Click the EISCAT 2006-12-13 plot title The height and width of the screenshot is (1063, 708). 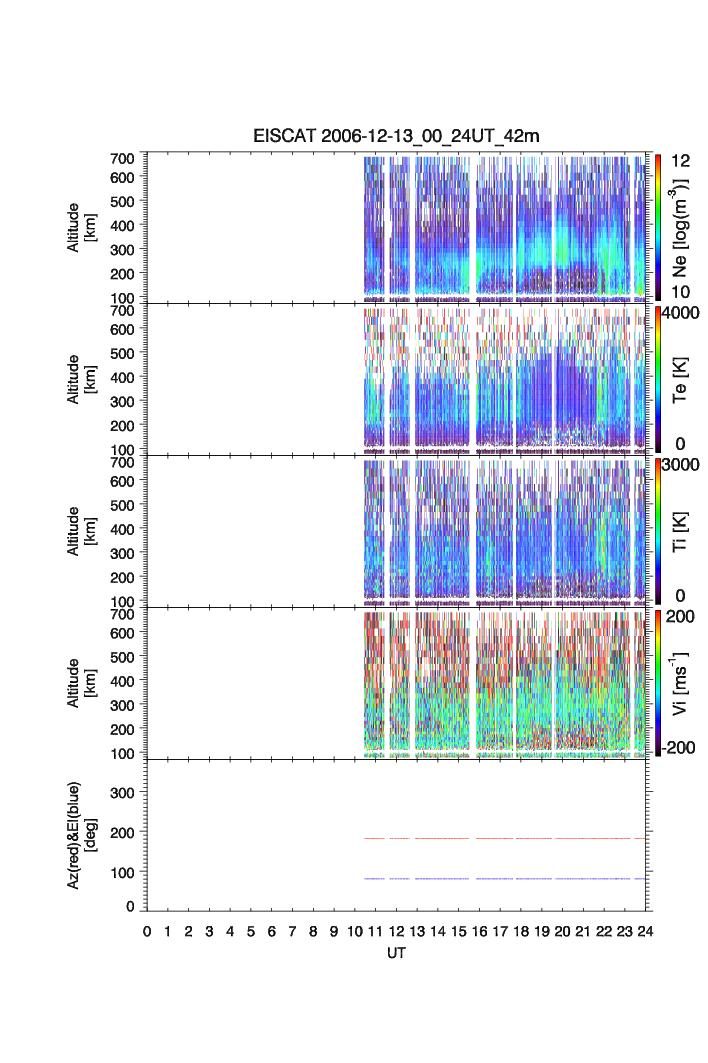(396, 137)
